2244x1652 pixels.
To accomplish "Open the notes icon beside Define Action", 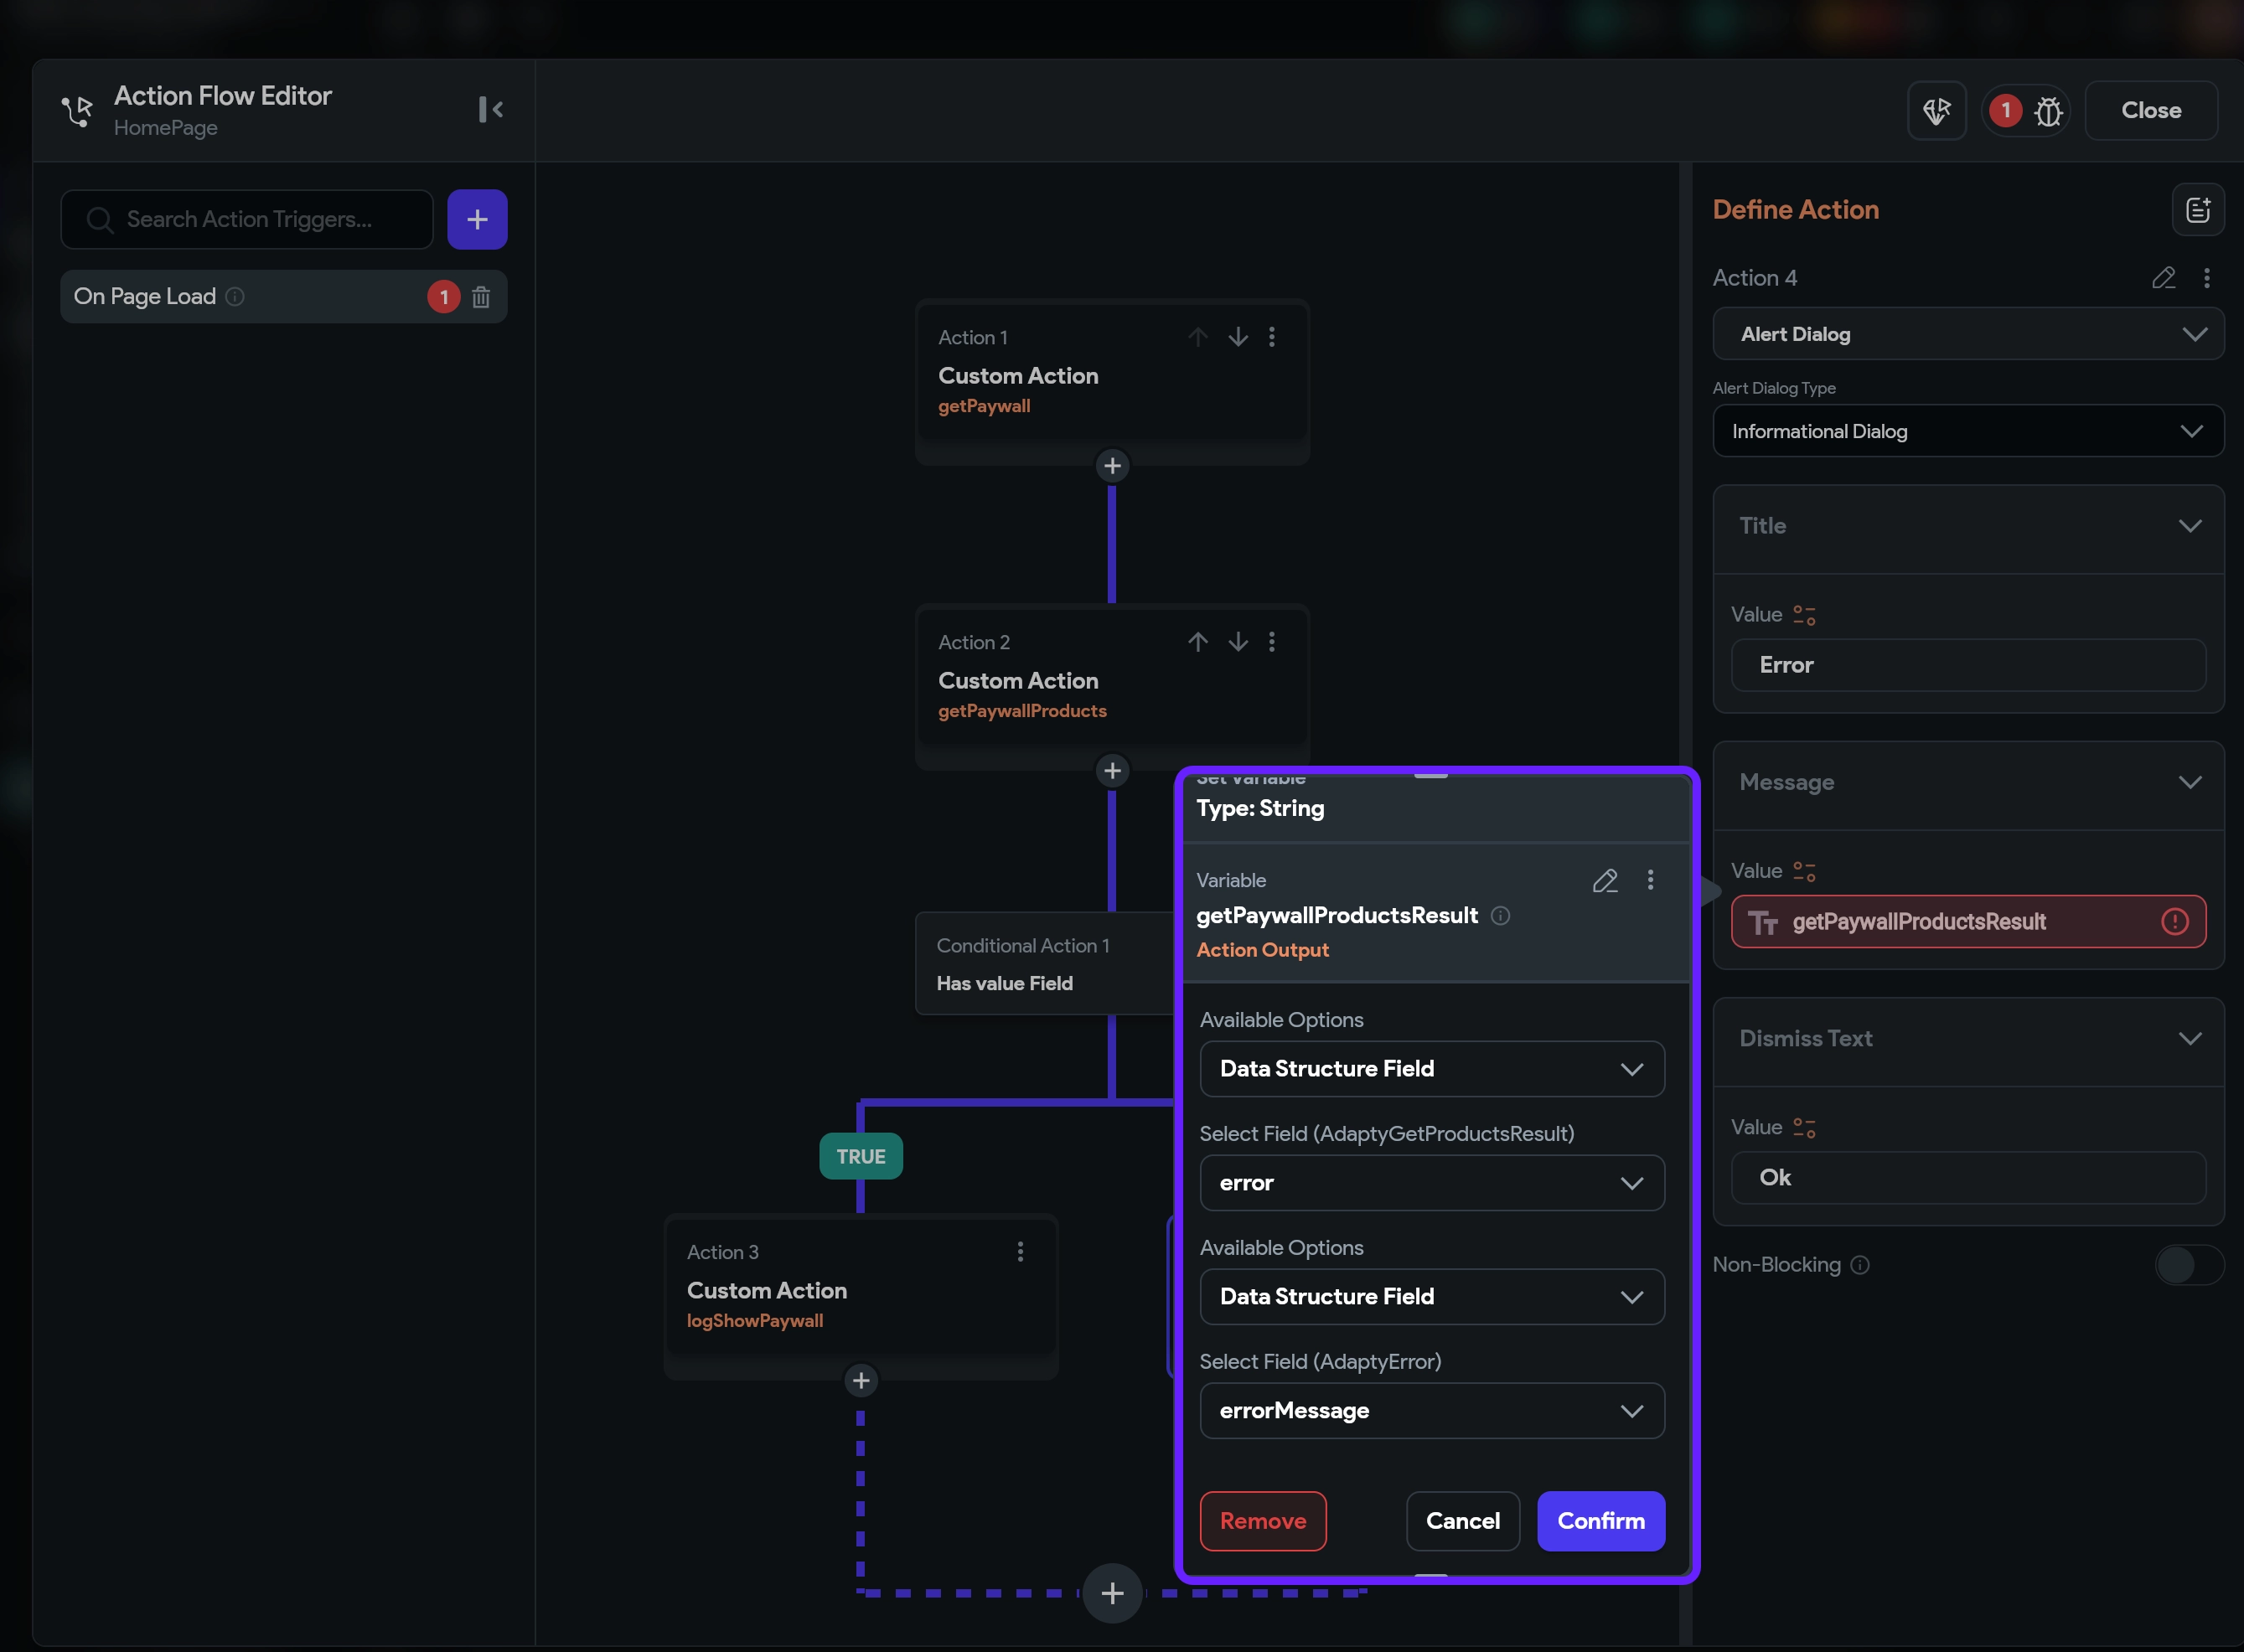I will click(2197, 210).
